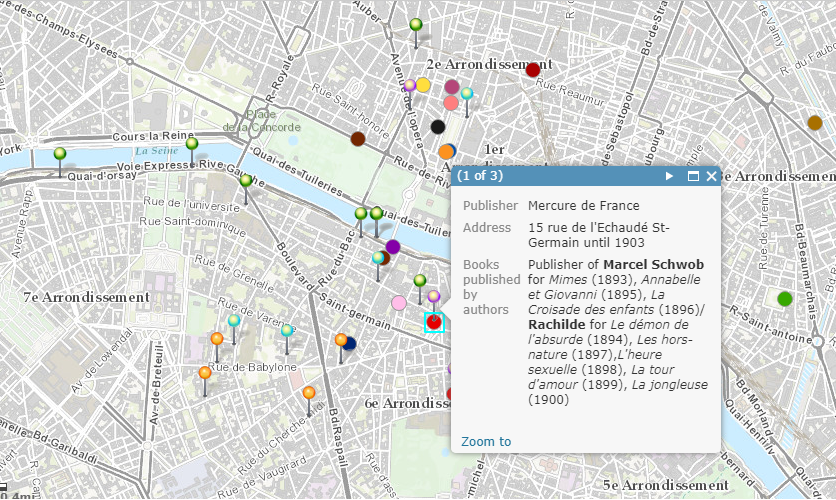
Task: Click the yellow circle marker
Action: pos(423,86)
